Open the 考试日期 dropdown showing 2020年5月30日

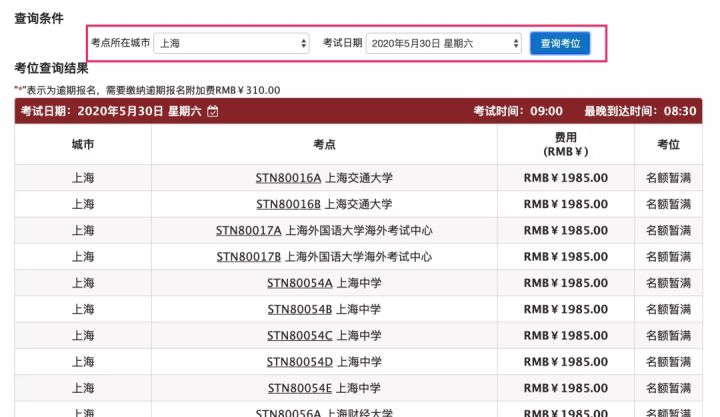(x=444, y=43)
